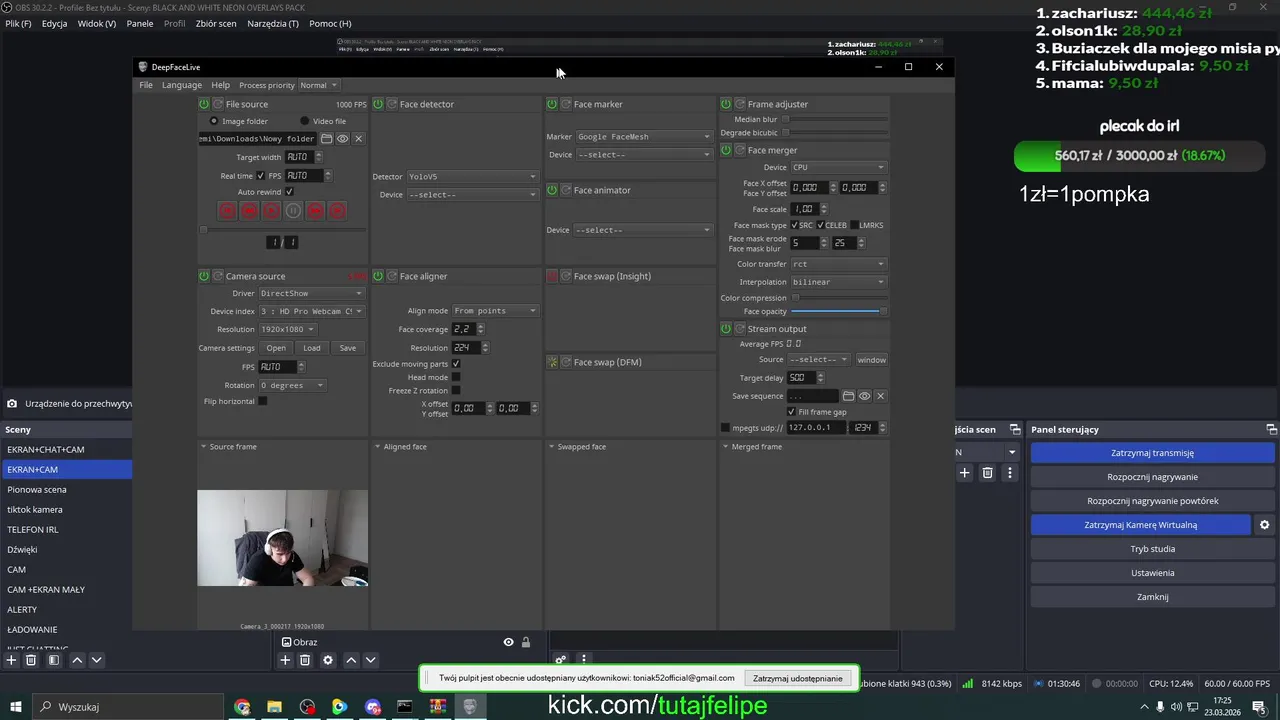Open the camera Resolution 1920x1080 dropdown

(x=287, y=329)
